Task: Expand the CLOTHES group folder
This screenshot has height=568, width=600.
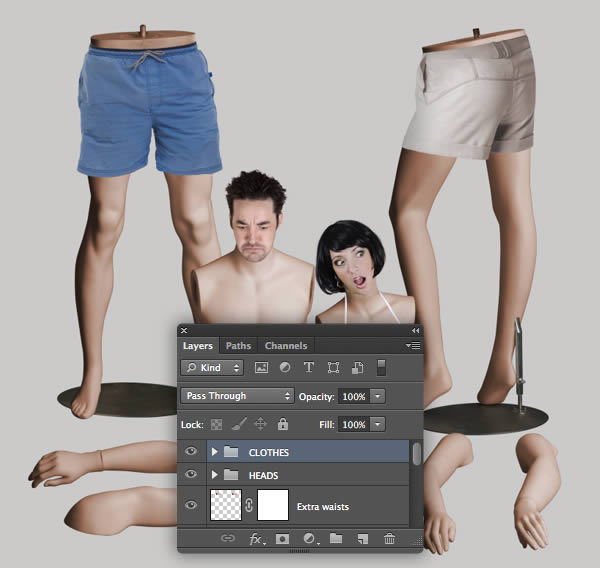Action: [x=214, y=452]
